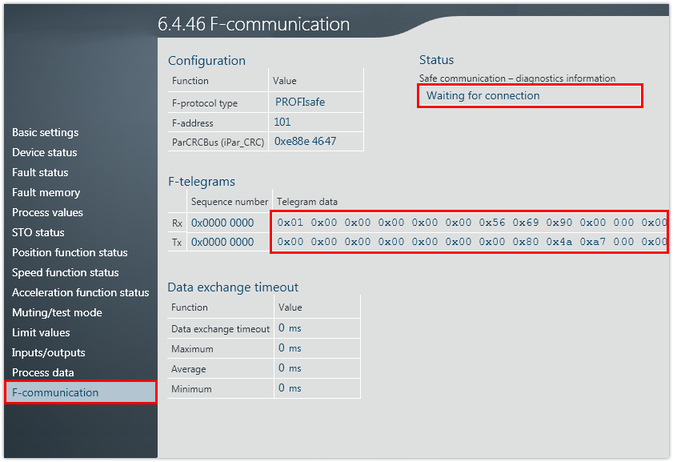Image resolution: width=673 pixels, height=462 pixels.
Task: Open Speed function status page
Action: 65,272
